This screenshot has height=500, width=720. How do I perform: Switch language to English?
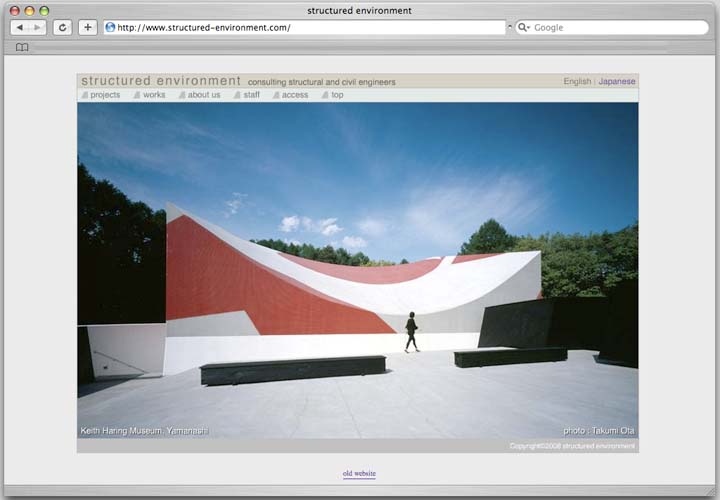click(x=577, y=81)
